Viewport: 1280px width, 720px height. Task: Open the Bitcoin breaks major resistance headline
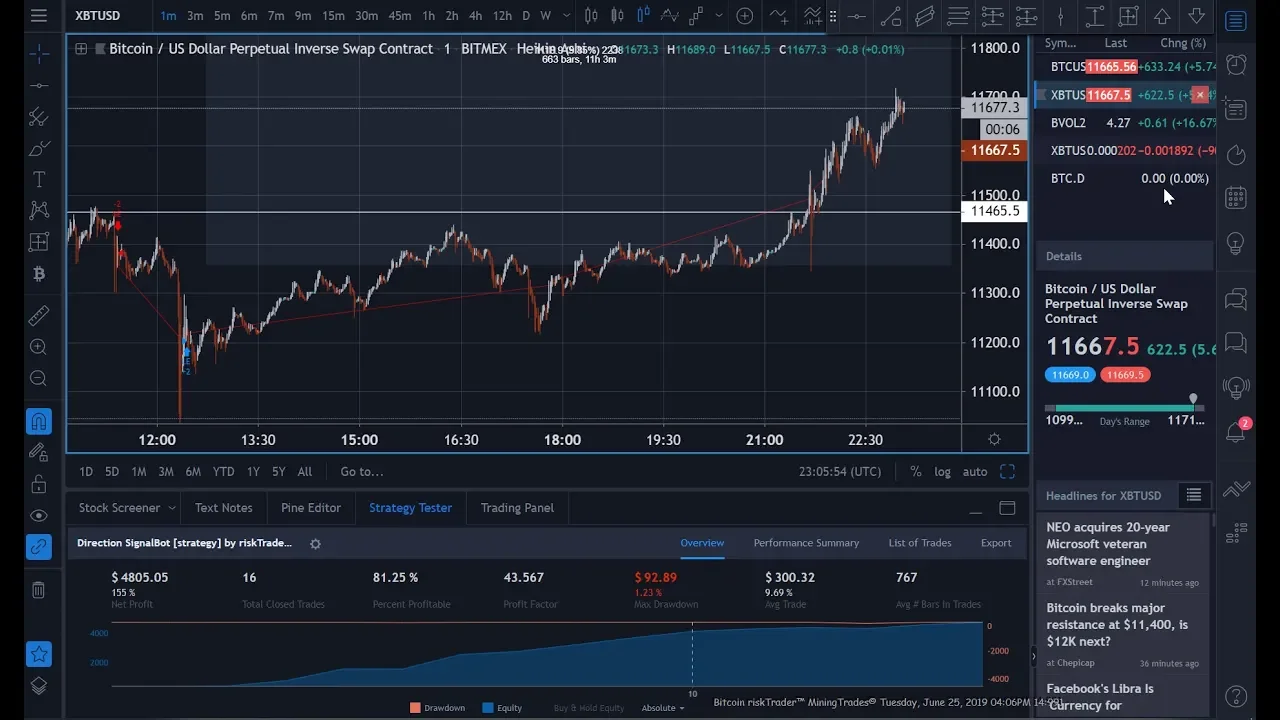(1117, 625)
